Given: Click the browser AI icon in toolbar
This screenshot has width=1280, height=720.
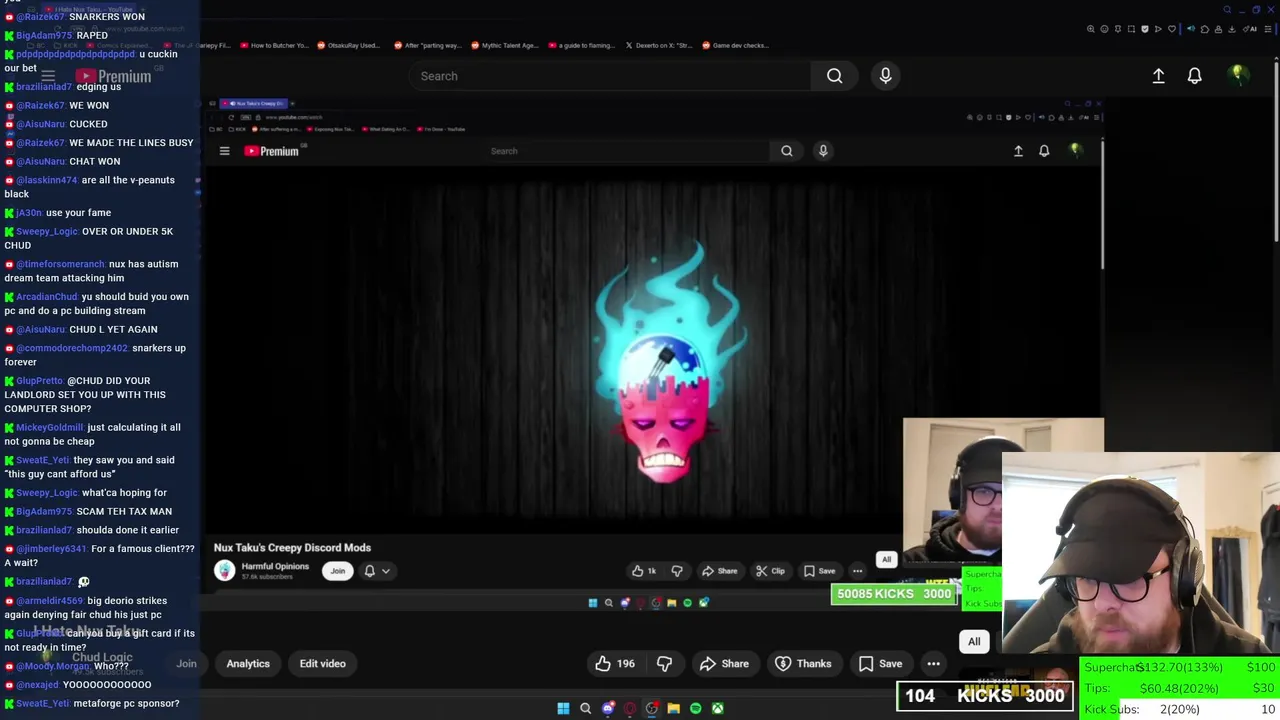Looking at the screenshot, I should click(x=1251, y=29).
